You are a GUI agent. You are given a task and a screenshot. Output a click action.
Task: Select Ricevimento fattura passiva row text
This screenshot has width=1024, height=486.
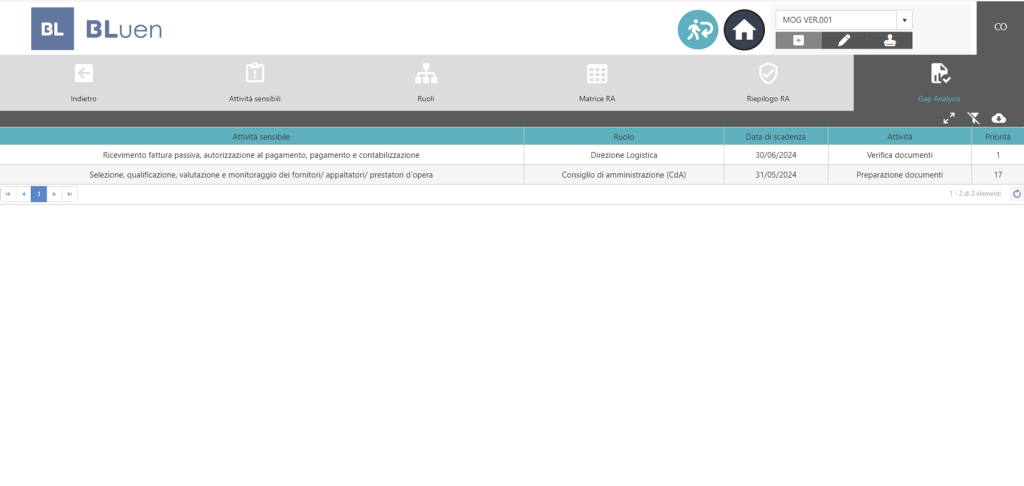261,155
